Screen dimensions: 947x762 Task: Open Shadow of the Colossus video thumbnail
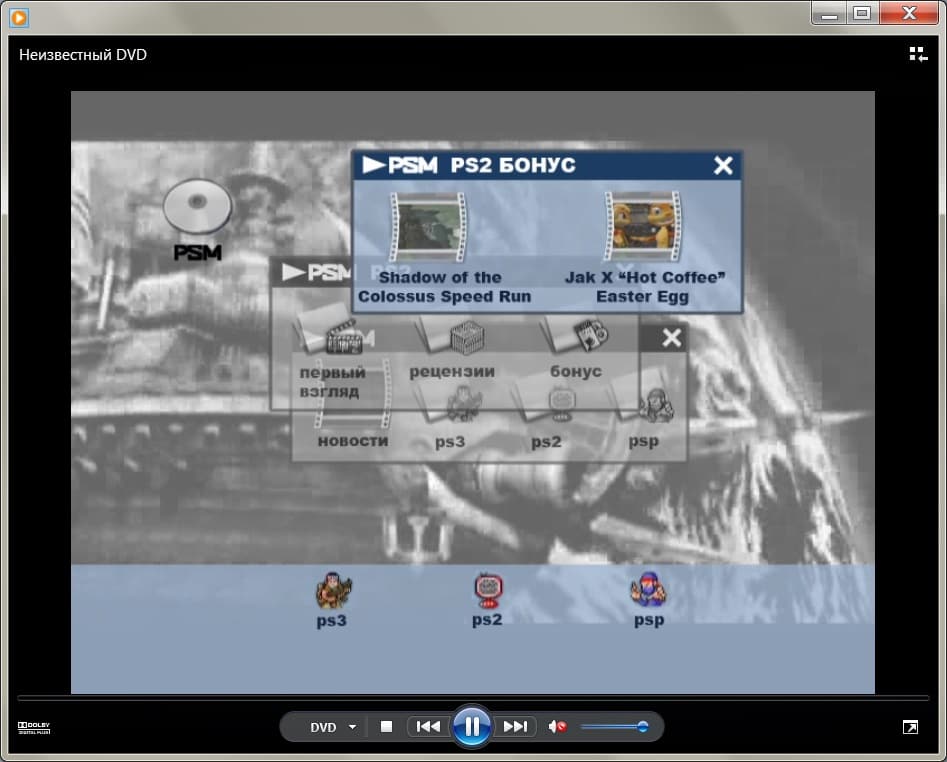coord(428,227)
